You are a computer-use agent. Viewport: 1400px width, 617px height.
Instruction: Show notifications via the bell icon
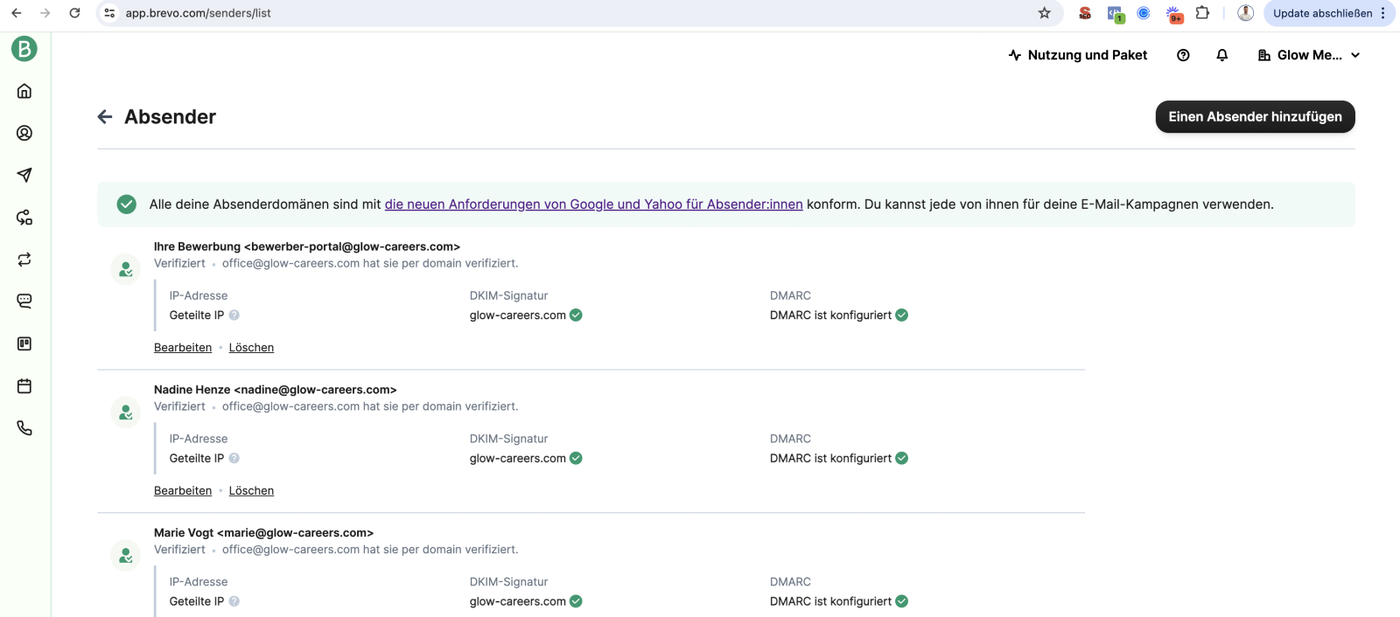[x=1222, y=56]
